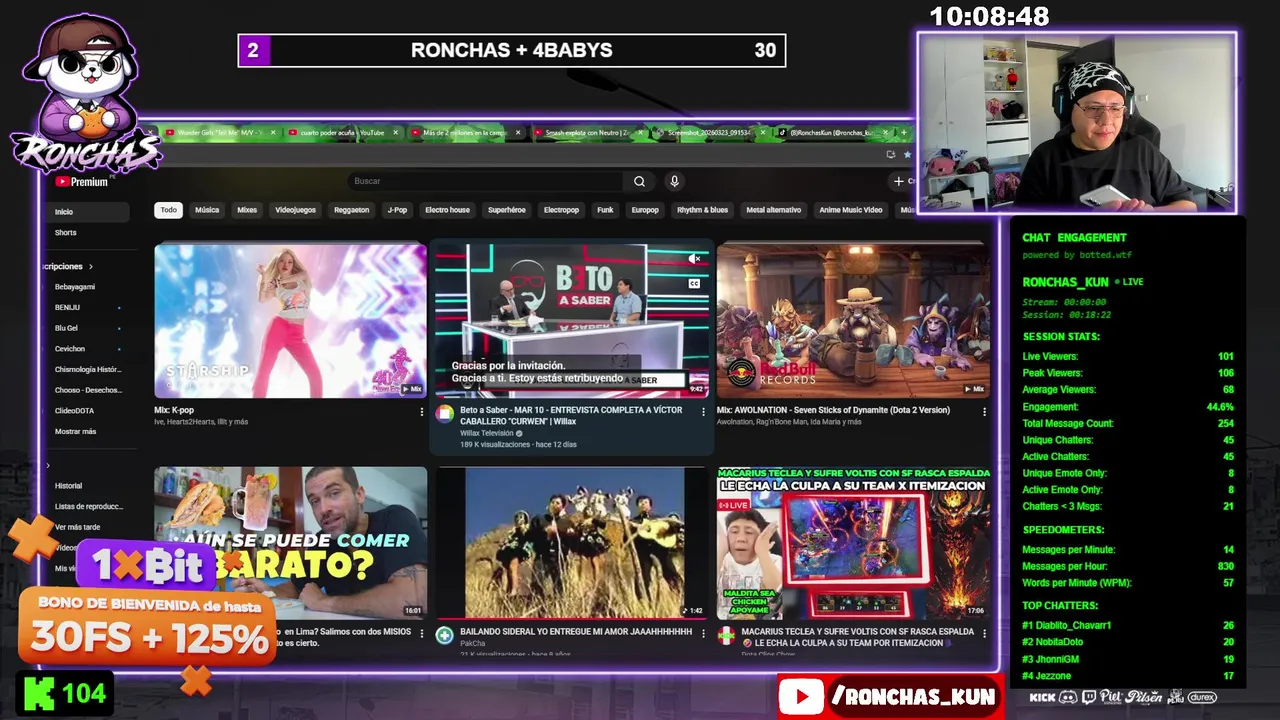Open options menu for Lima food video
This screenshot has width=1280, height=720.
[x=421, y=633]
